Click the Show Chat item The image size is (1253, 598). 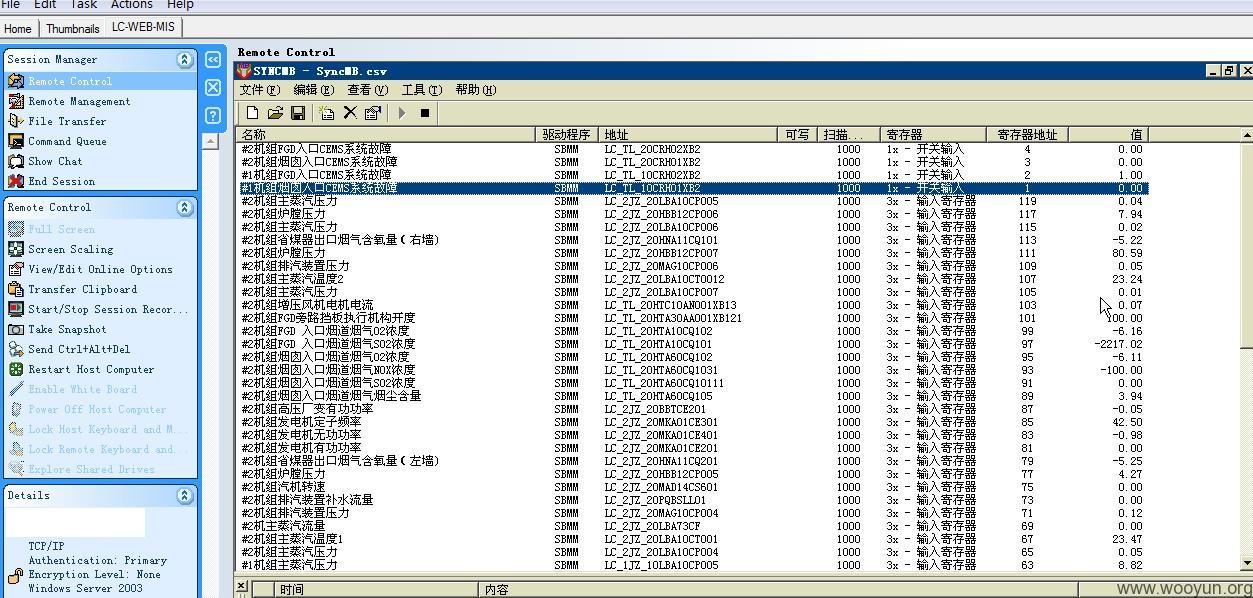click(x=55, y=161)
